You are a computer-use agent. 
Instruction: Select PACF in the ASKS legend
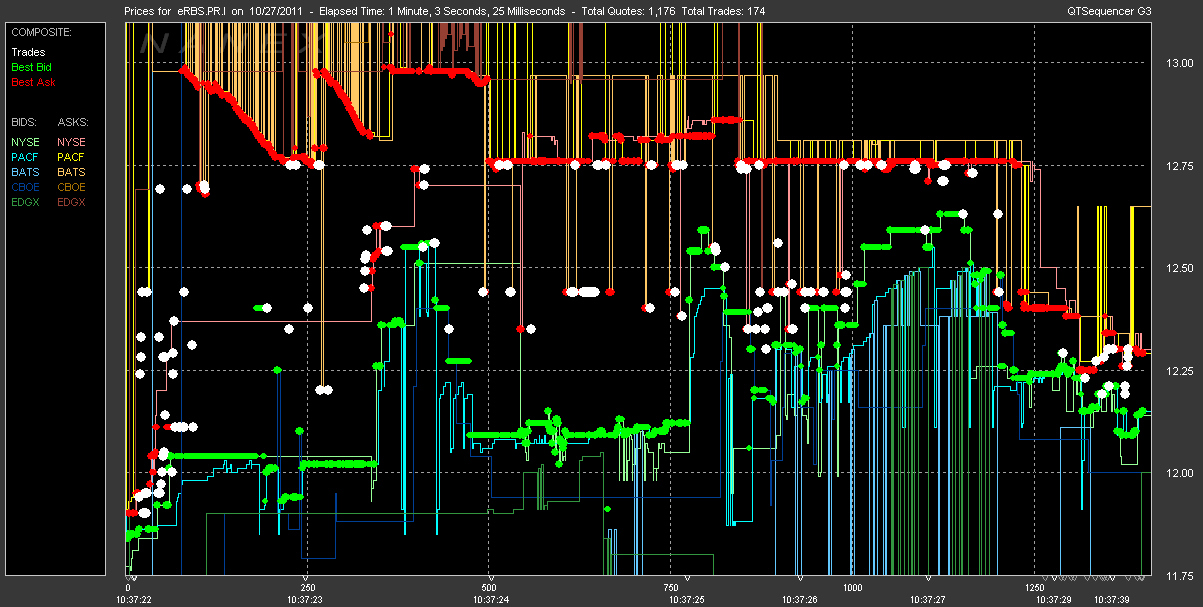point(71,157)
